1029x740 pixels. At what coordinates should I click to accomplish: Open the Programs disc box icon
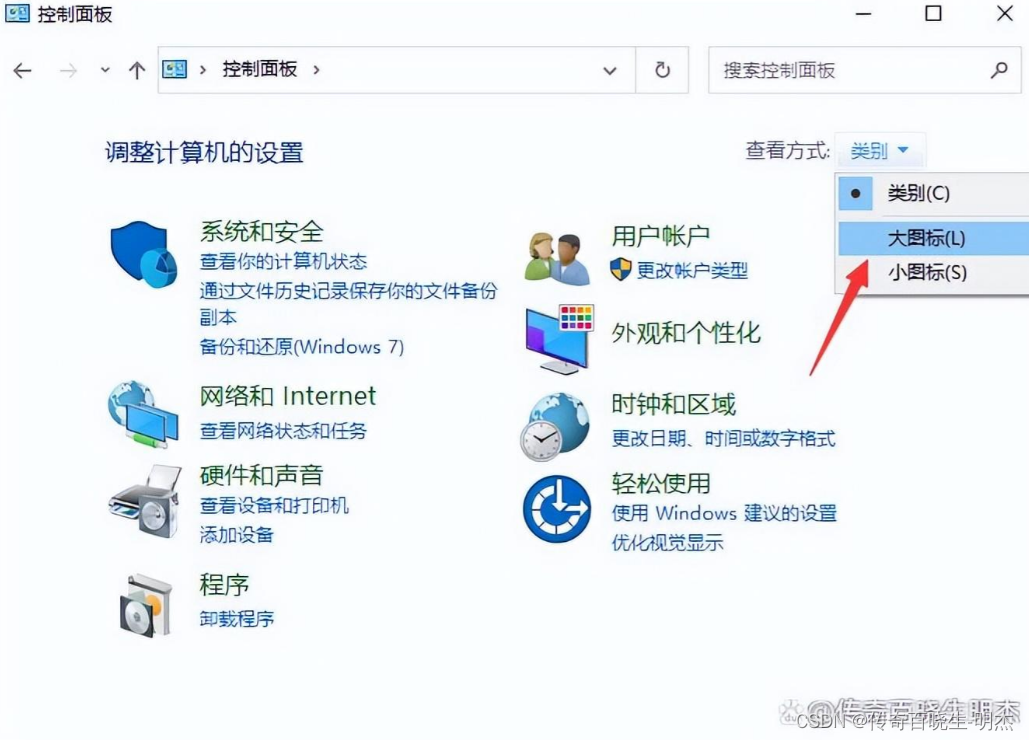tap(146, 605)
